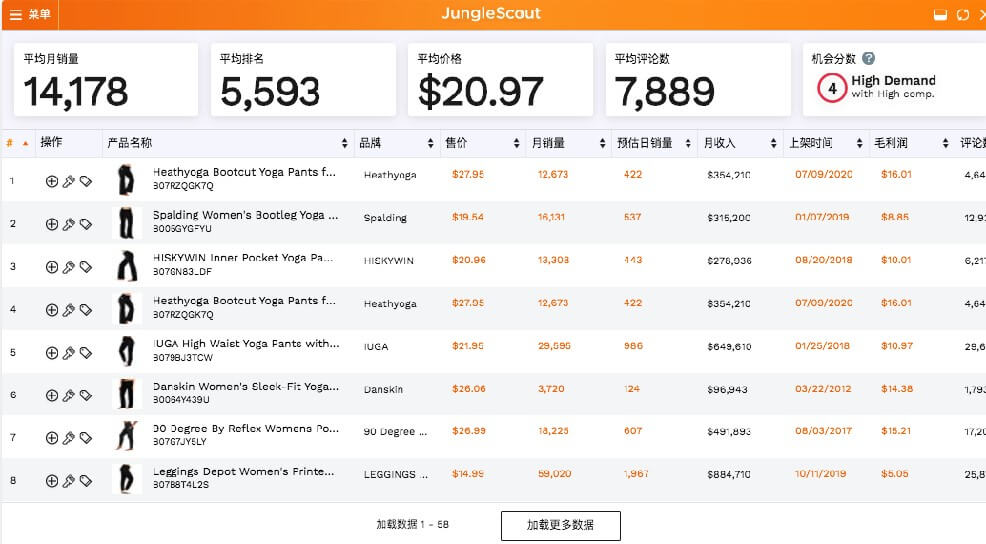This screenshot has width=986, height=544.
Task: Select revenue $491,893 for 90 Degree
Action: click(729, 431)
